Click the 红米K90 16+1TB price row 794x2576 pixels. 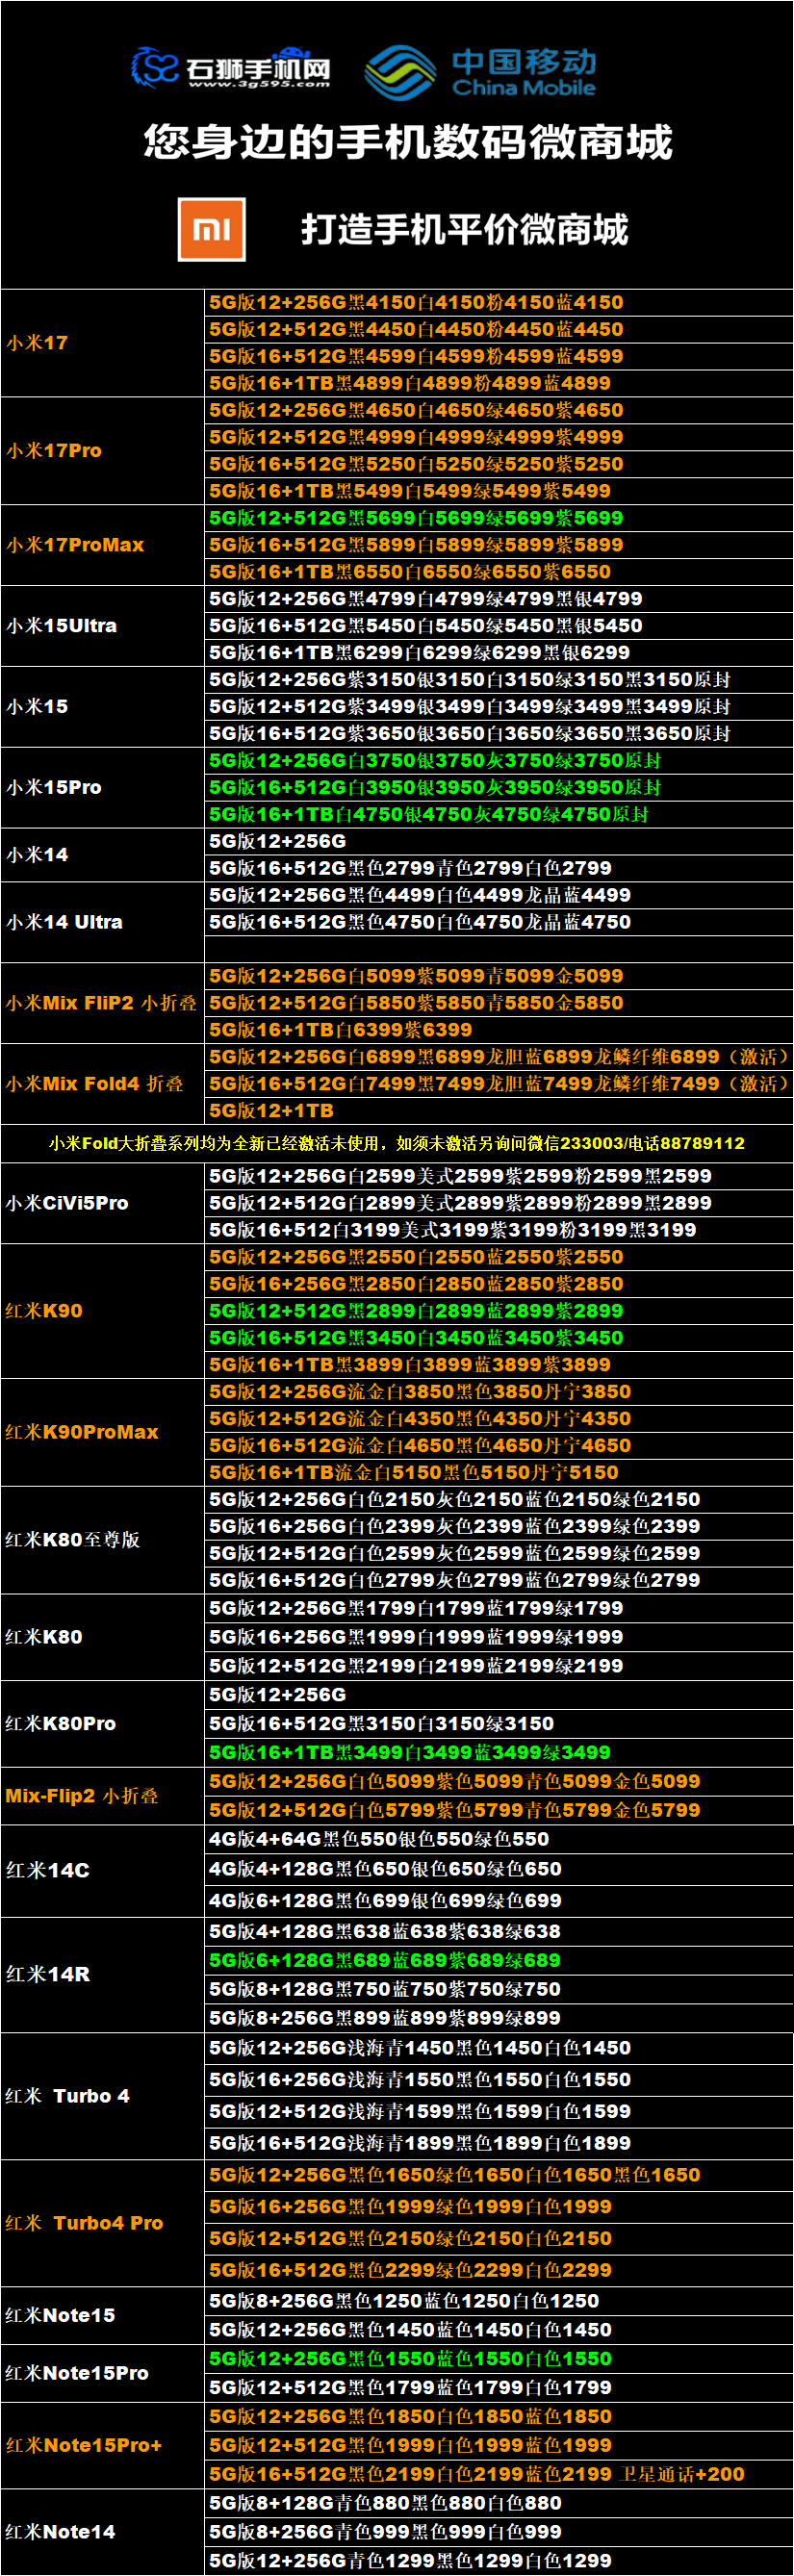pos(409,1365)
